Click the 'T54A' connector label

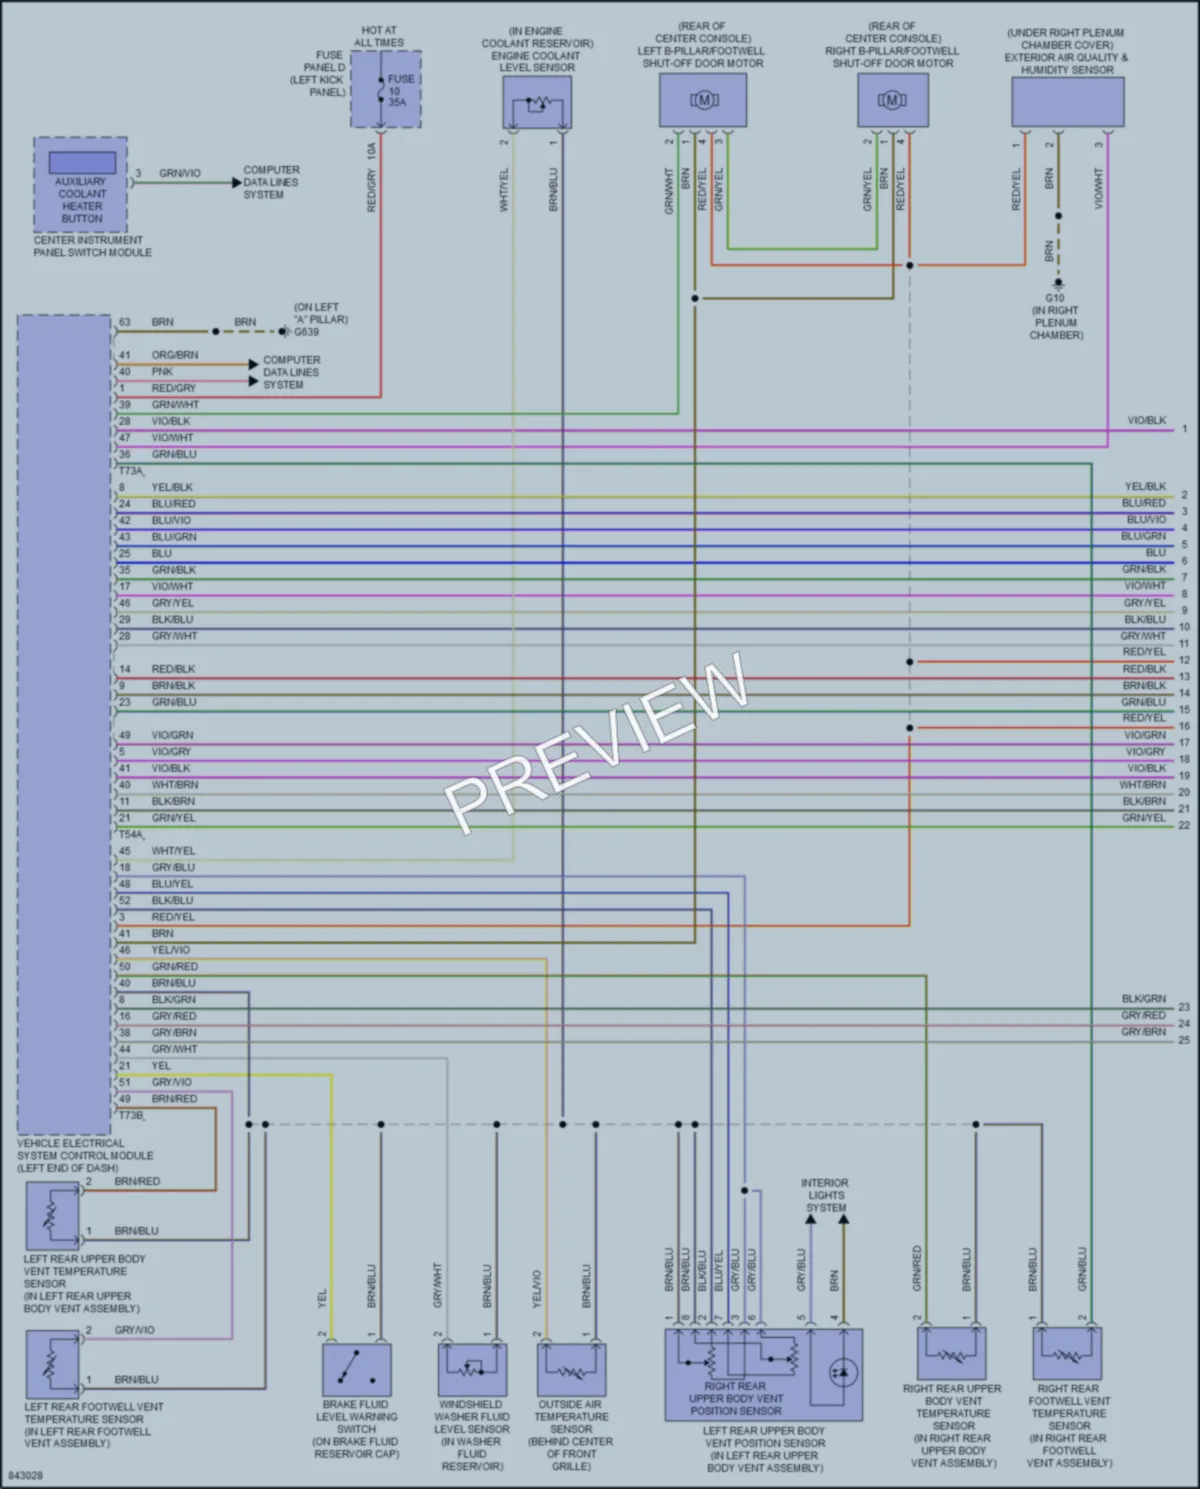pyautogui.click(x=131, y=834)
